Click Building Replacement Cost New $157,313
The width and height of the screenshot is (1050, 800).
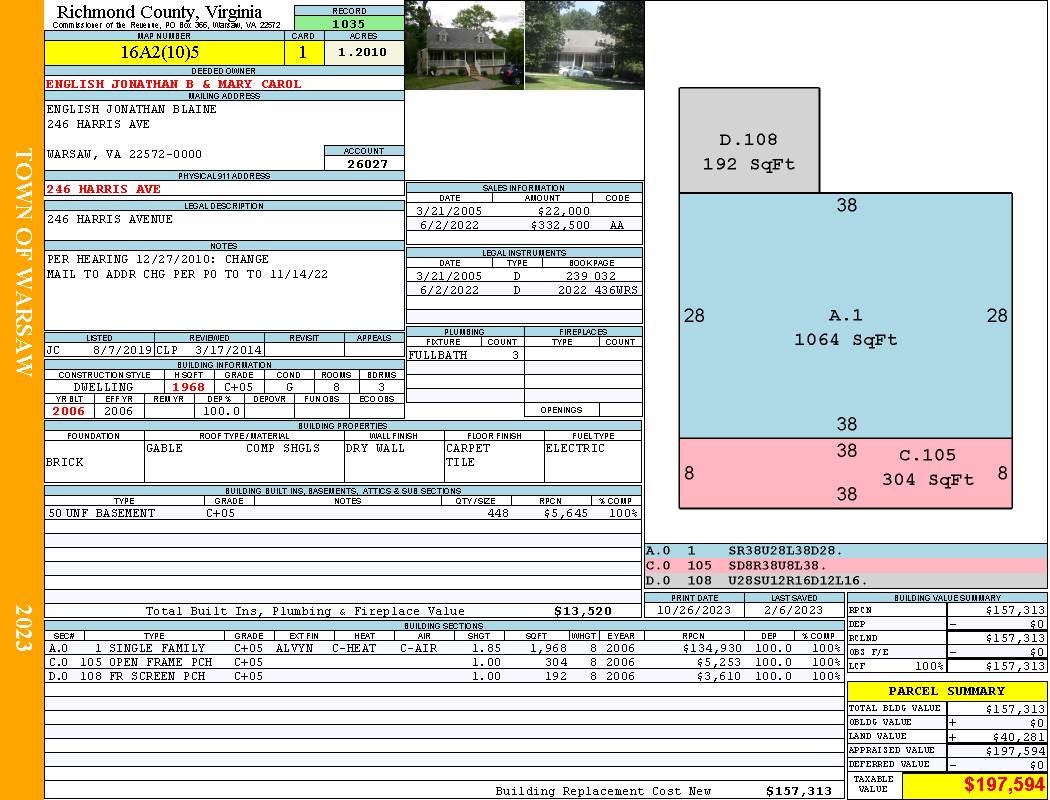pos(798,791)
